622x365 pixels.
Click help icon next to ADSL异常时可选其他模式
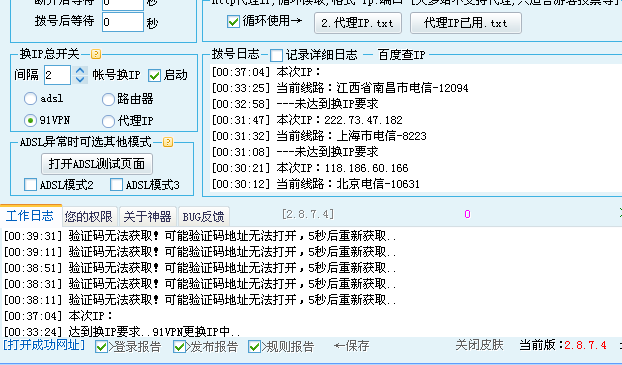click(x=168, y=142)
